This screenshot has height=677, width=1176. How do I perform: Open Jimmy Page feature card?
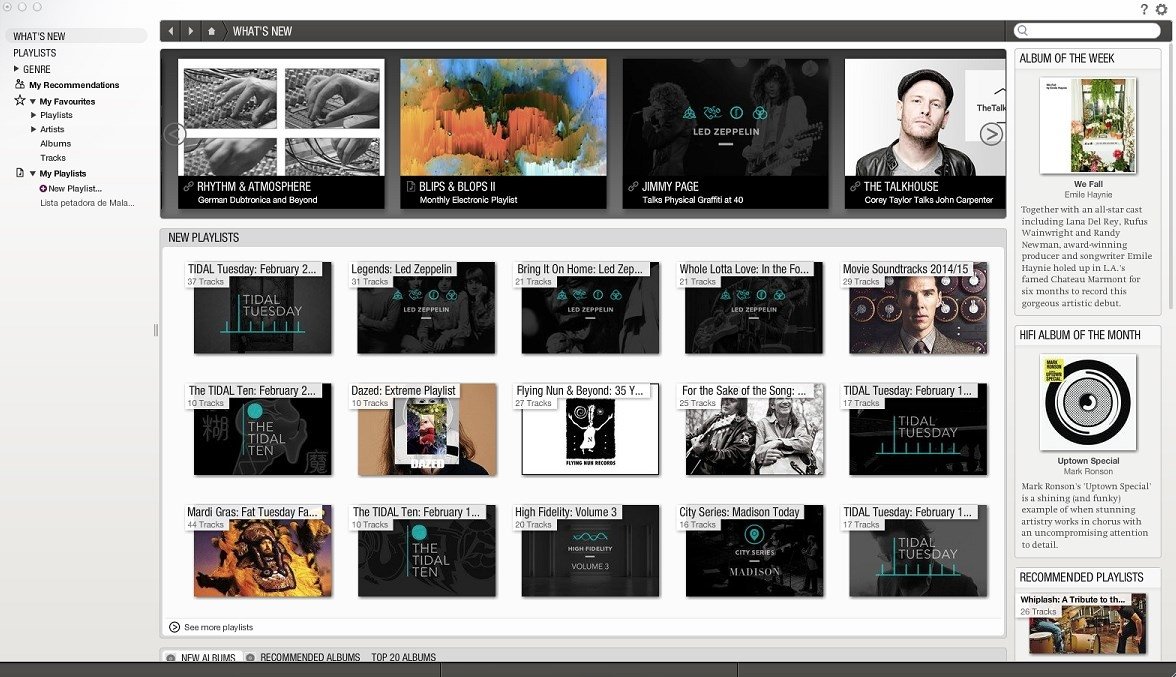click(x=726, y=133)
